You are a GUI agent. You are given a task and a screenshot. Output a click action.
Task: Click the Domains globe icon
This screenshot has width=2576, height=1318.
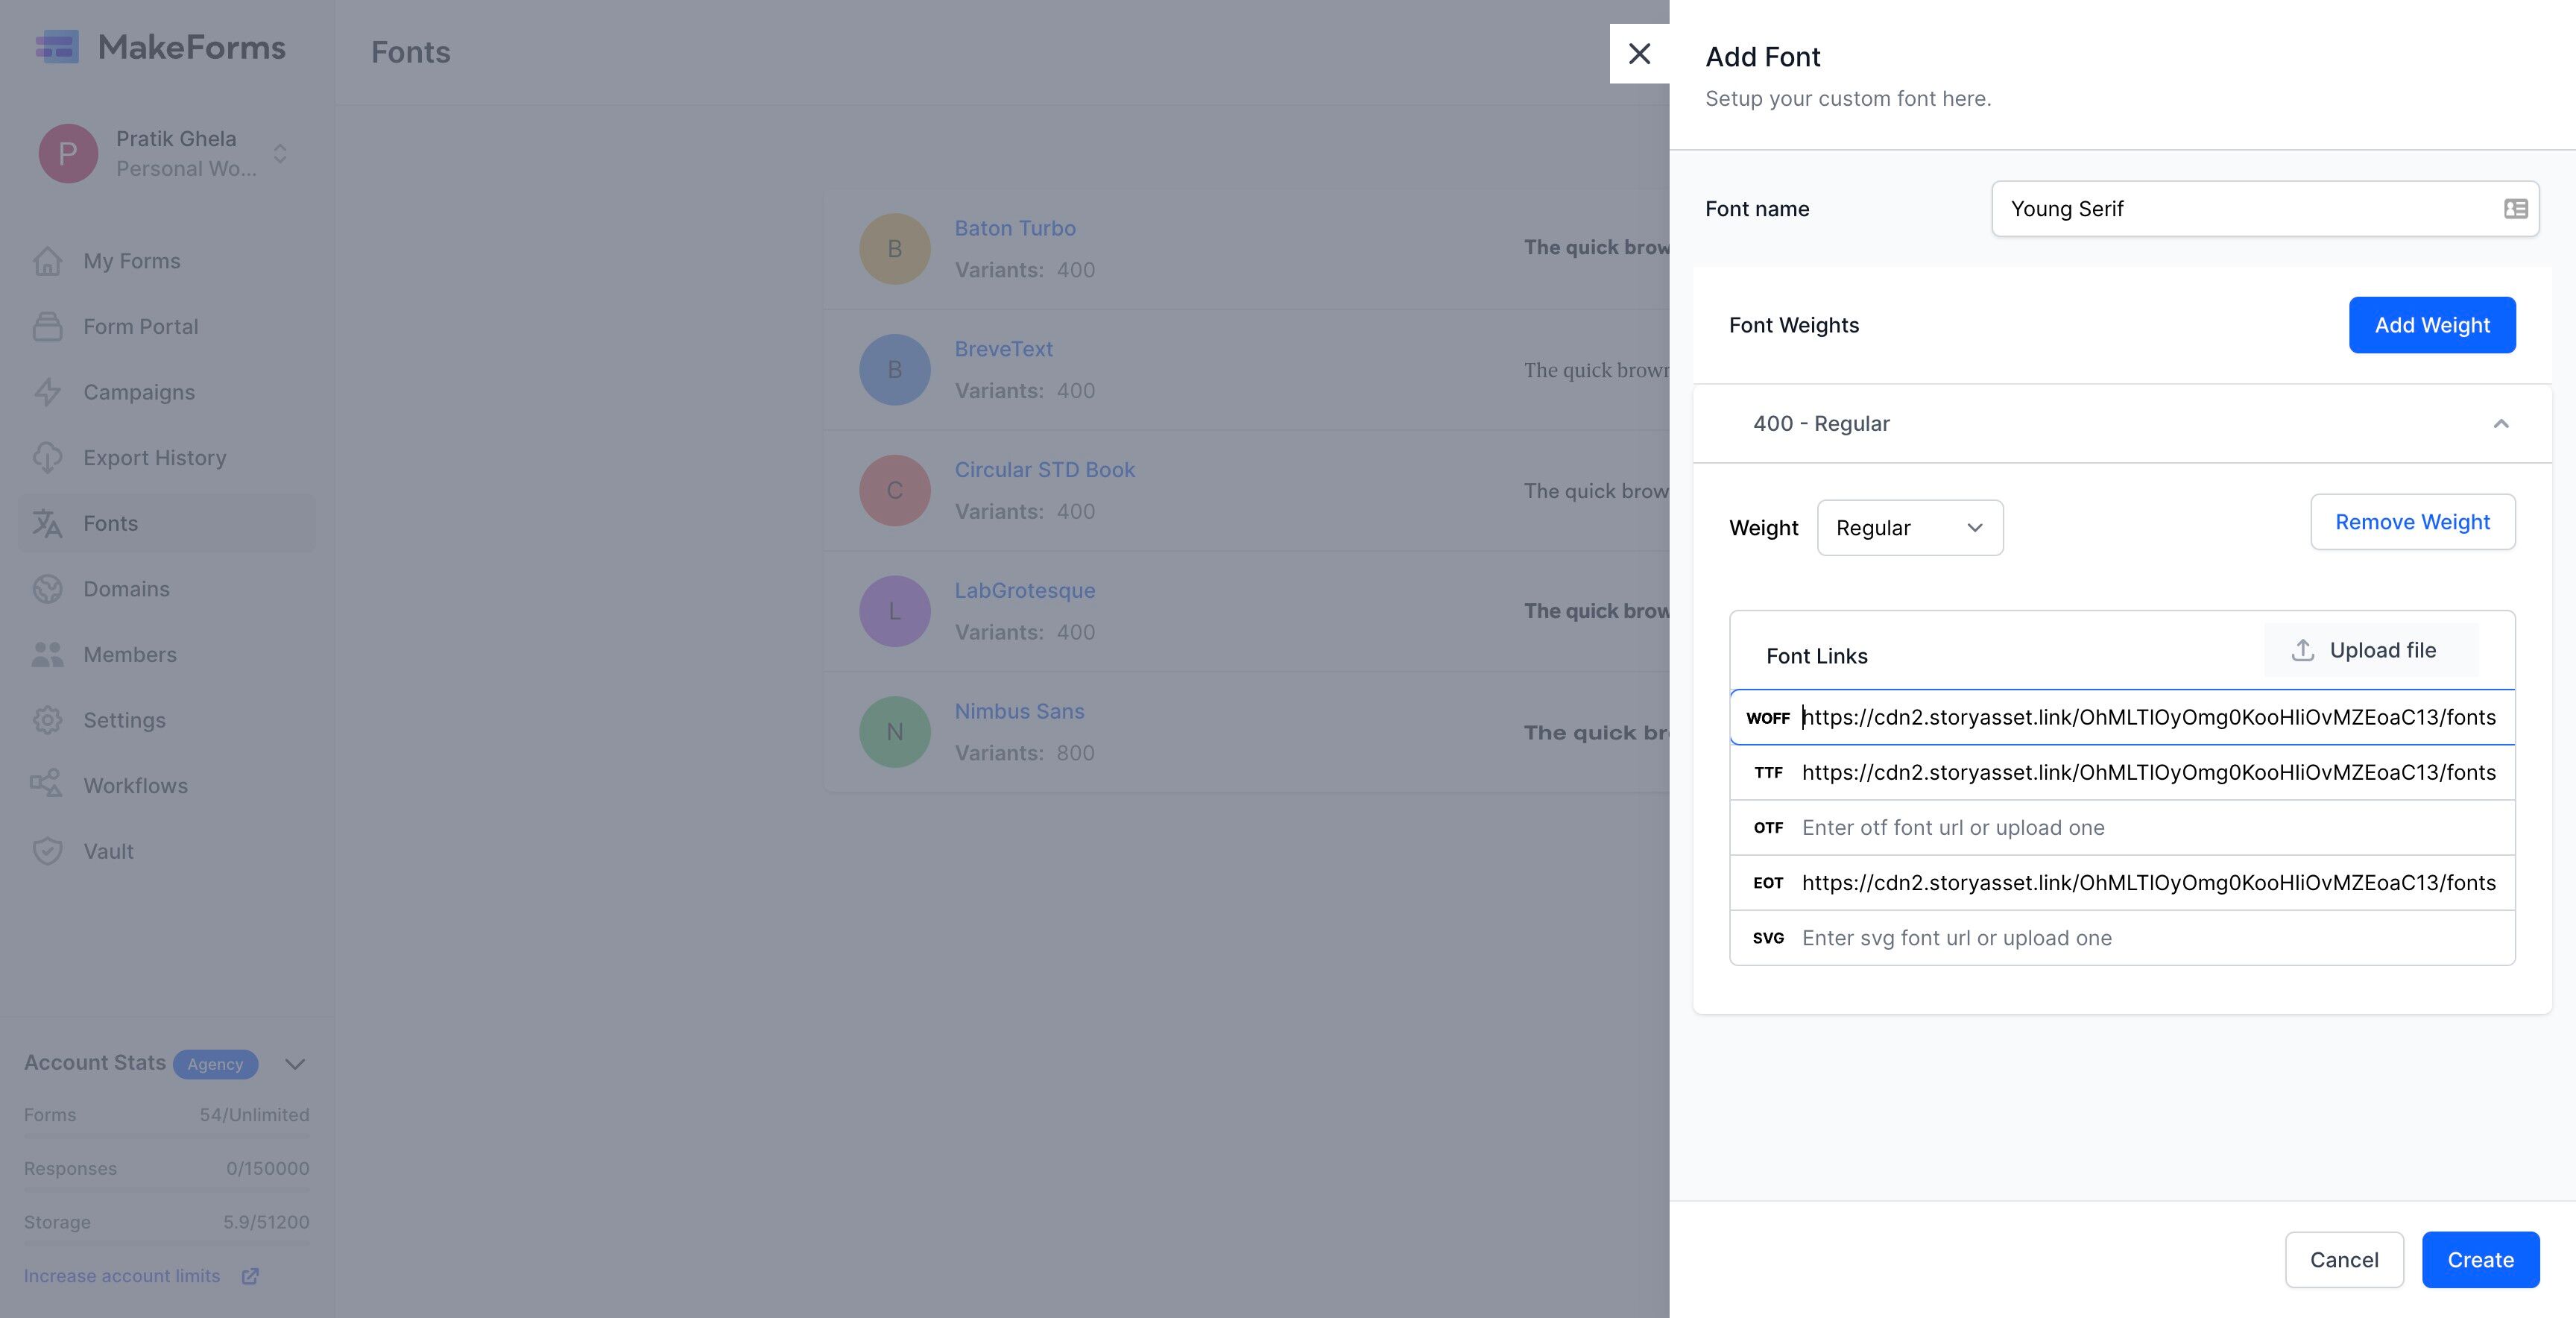[x=47, y=589]
